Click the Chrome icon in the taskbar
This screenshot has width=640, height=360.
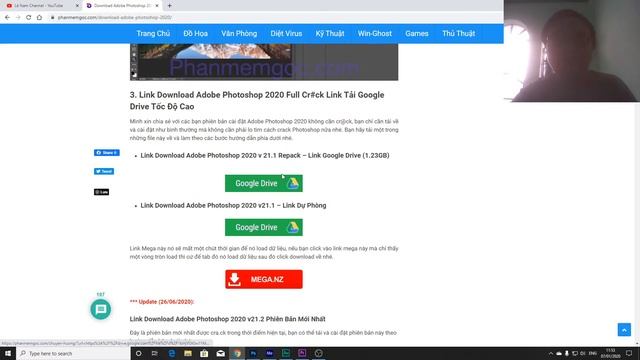237,353
